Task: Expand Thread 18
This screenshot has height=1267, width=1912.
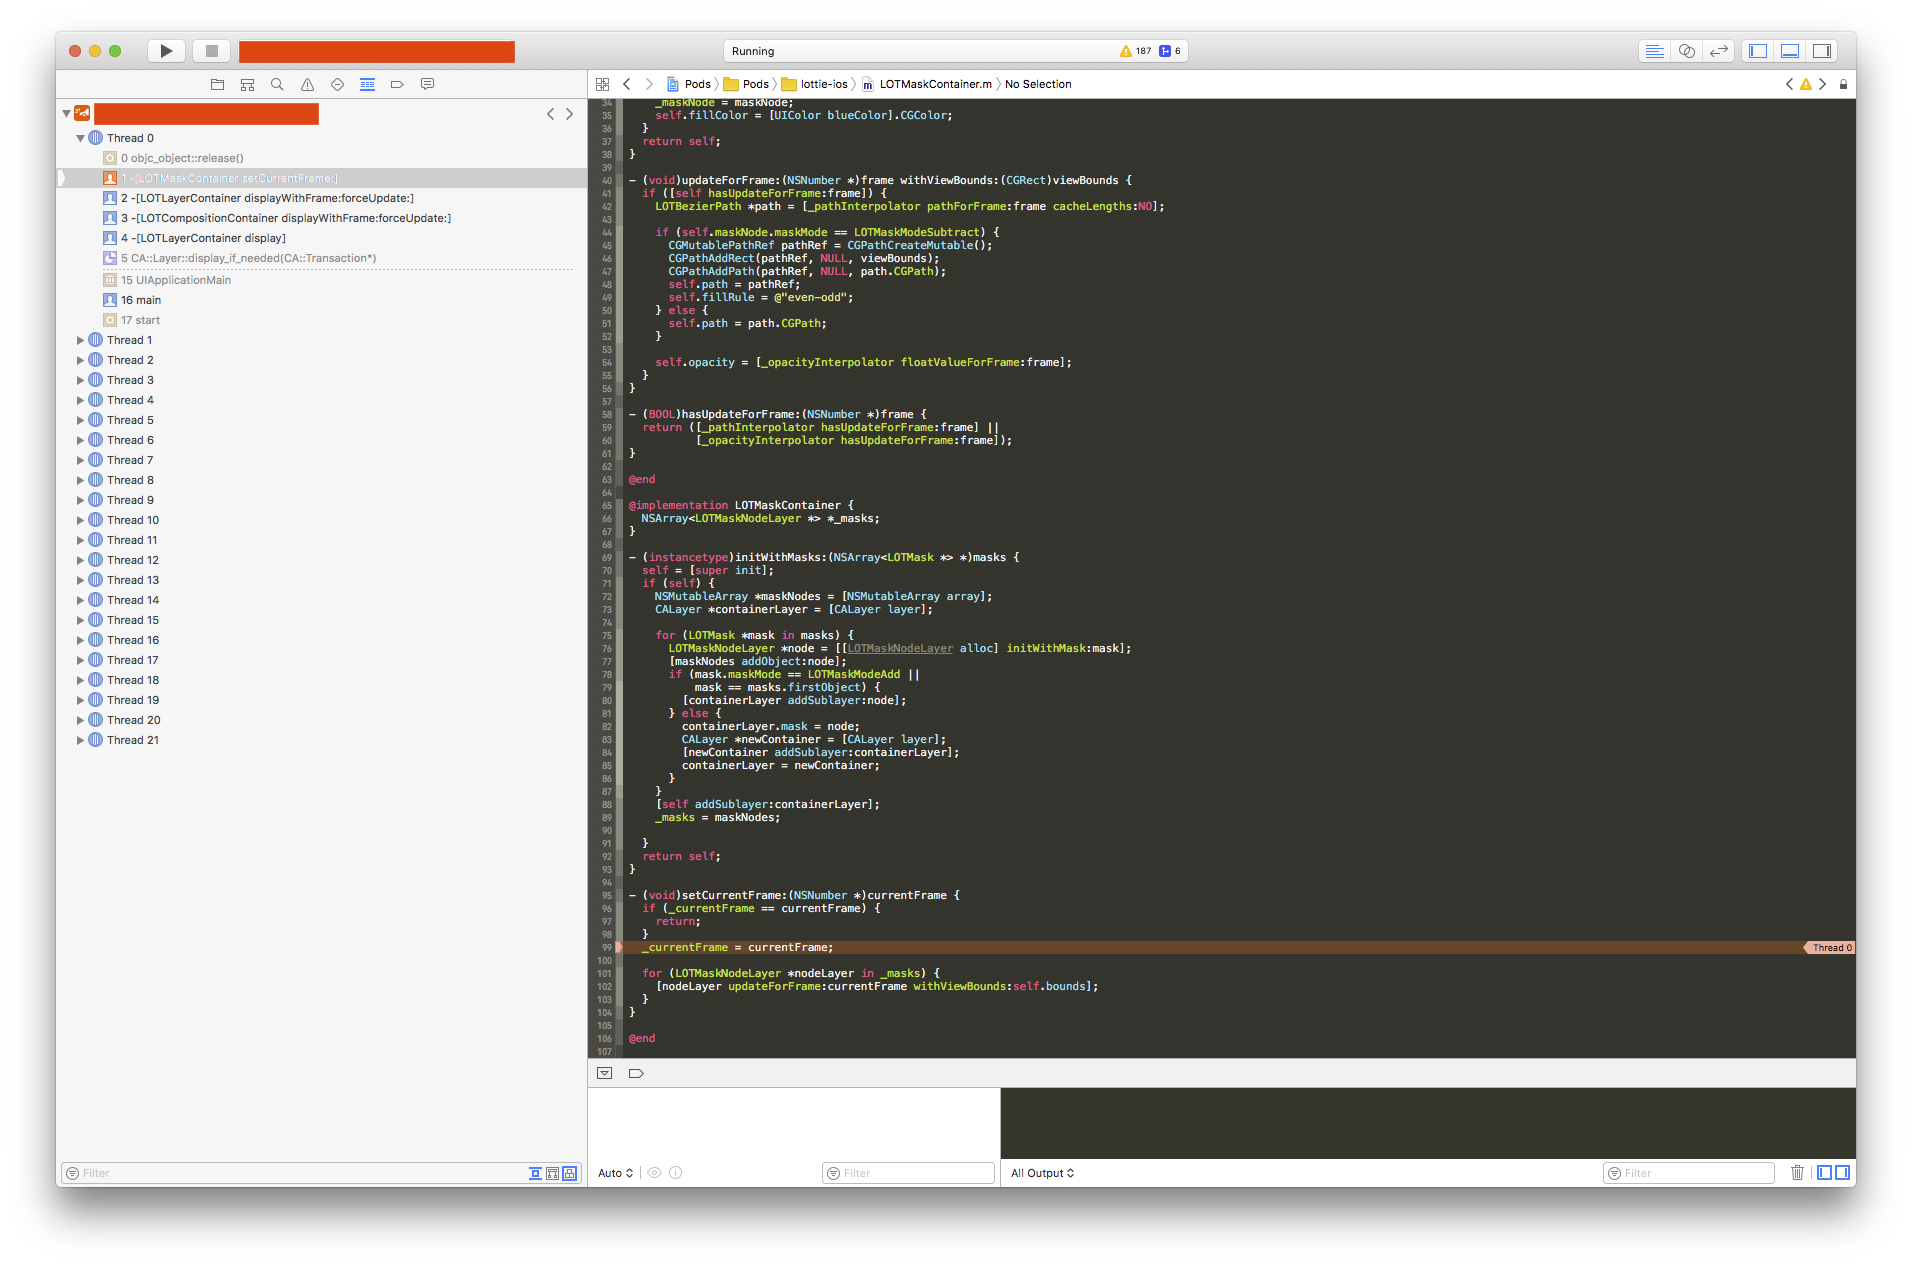Action: coord(81,680)
